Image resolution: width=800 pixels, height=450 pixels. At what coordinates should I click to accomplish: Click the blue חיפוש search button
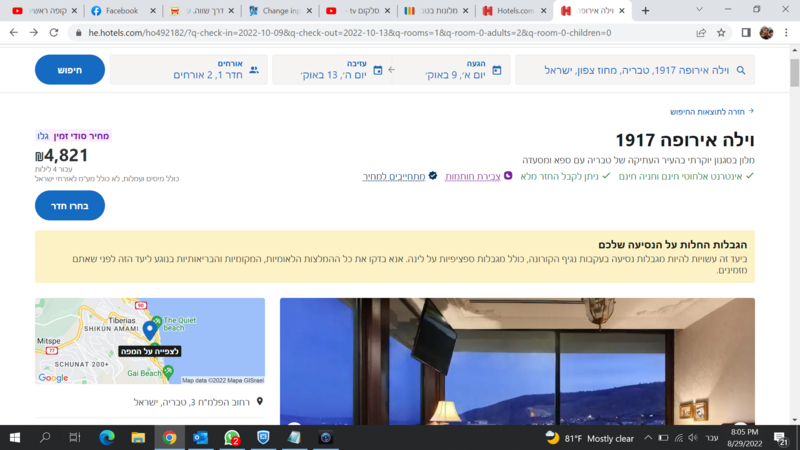pyautogui.click(x=70, y=69)
